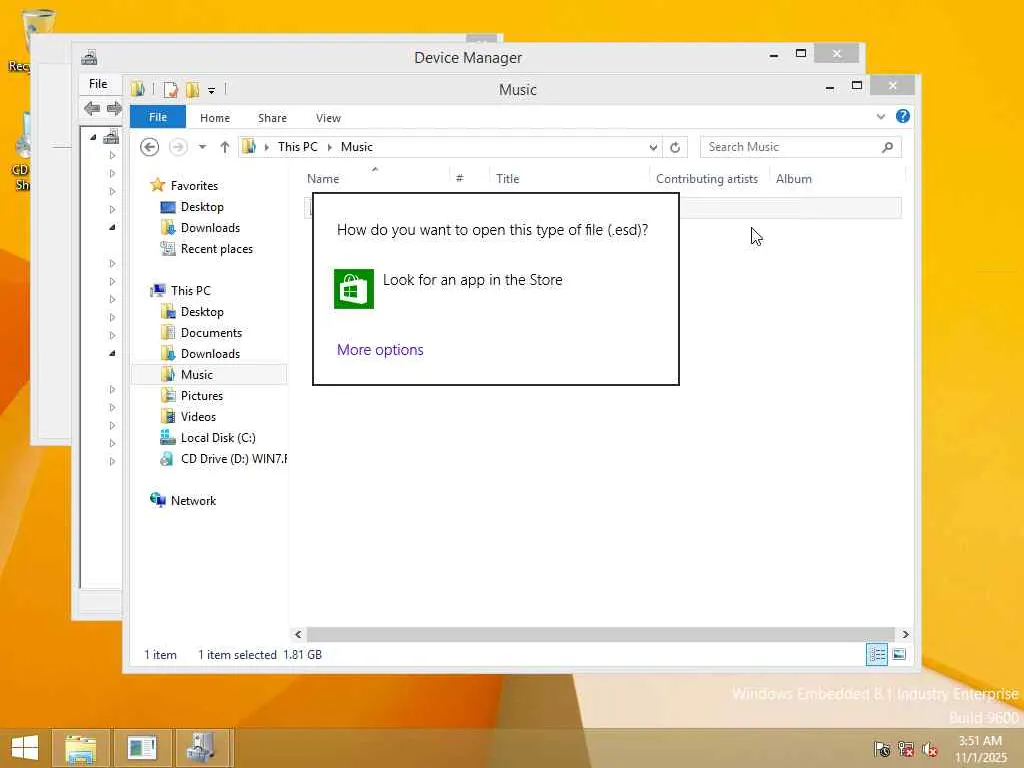Collapse the root computer node in Device Manager

tap(93, 137)
